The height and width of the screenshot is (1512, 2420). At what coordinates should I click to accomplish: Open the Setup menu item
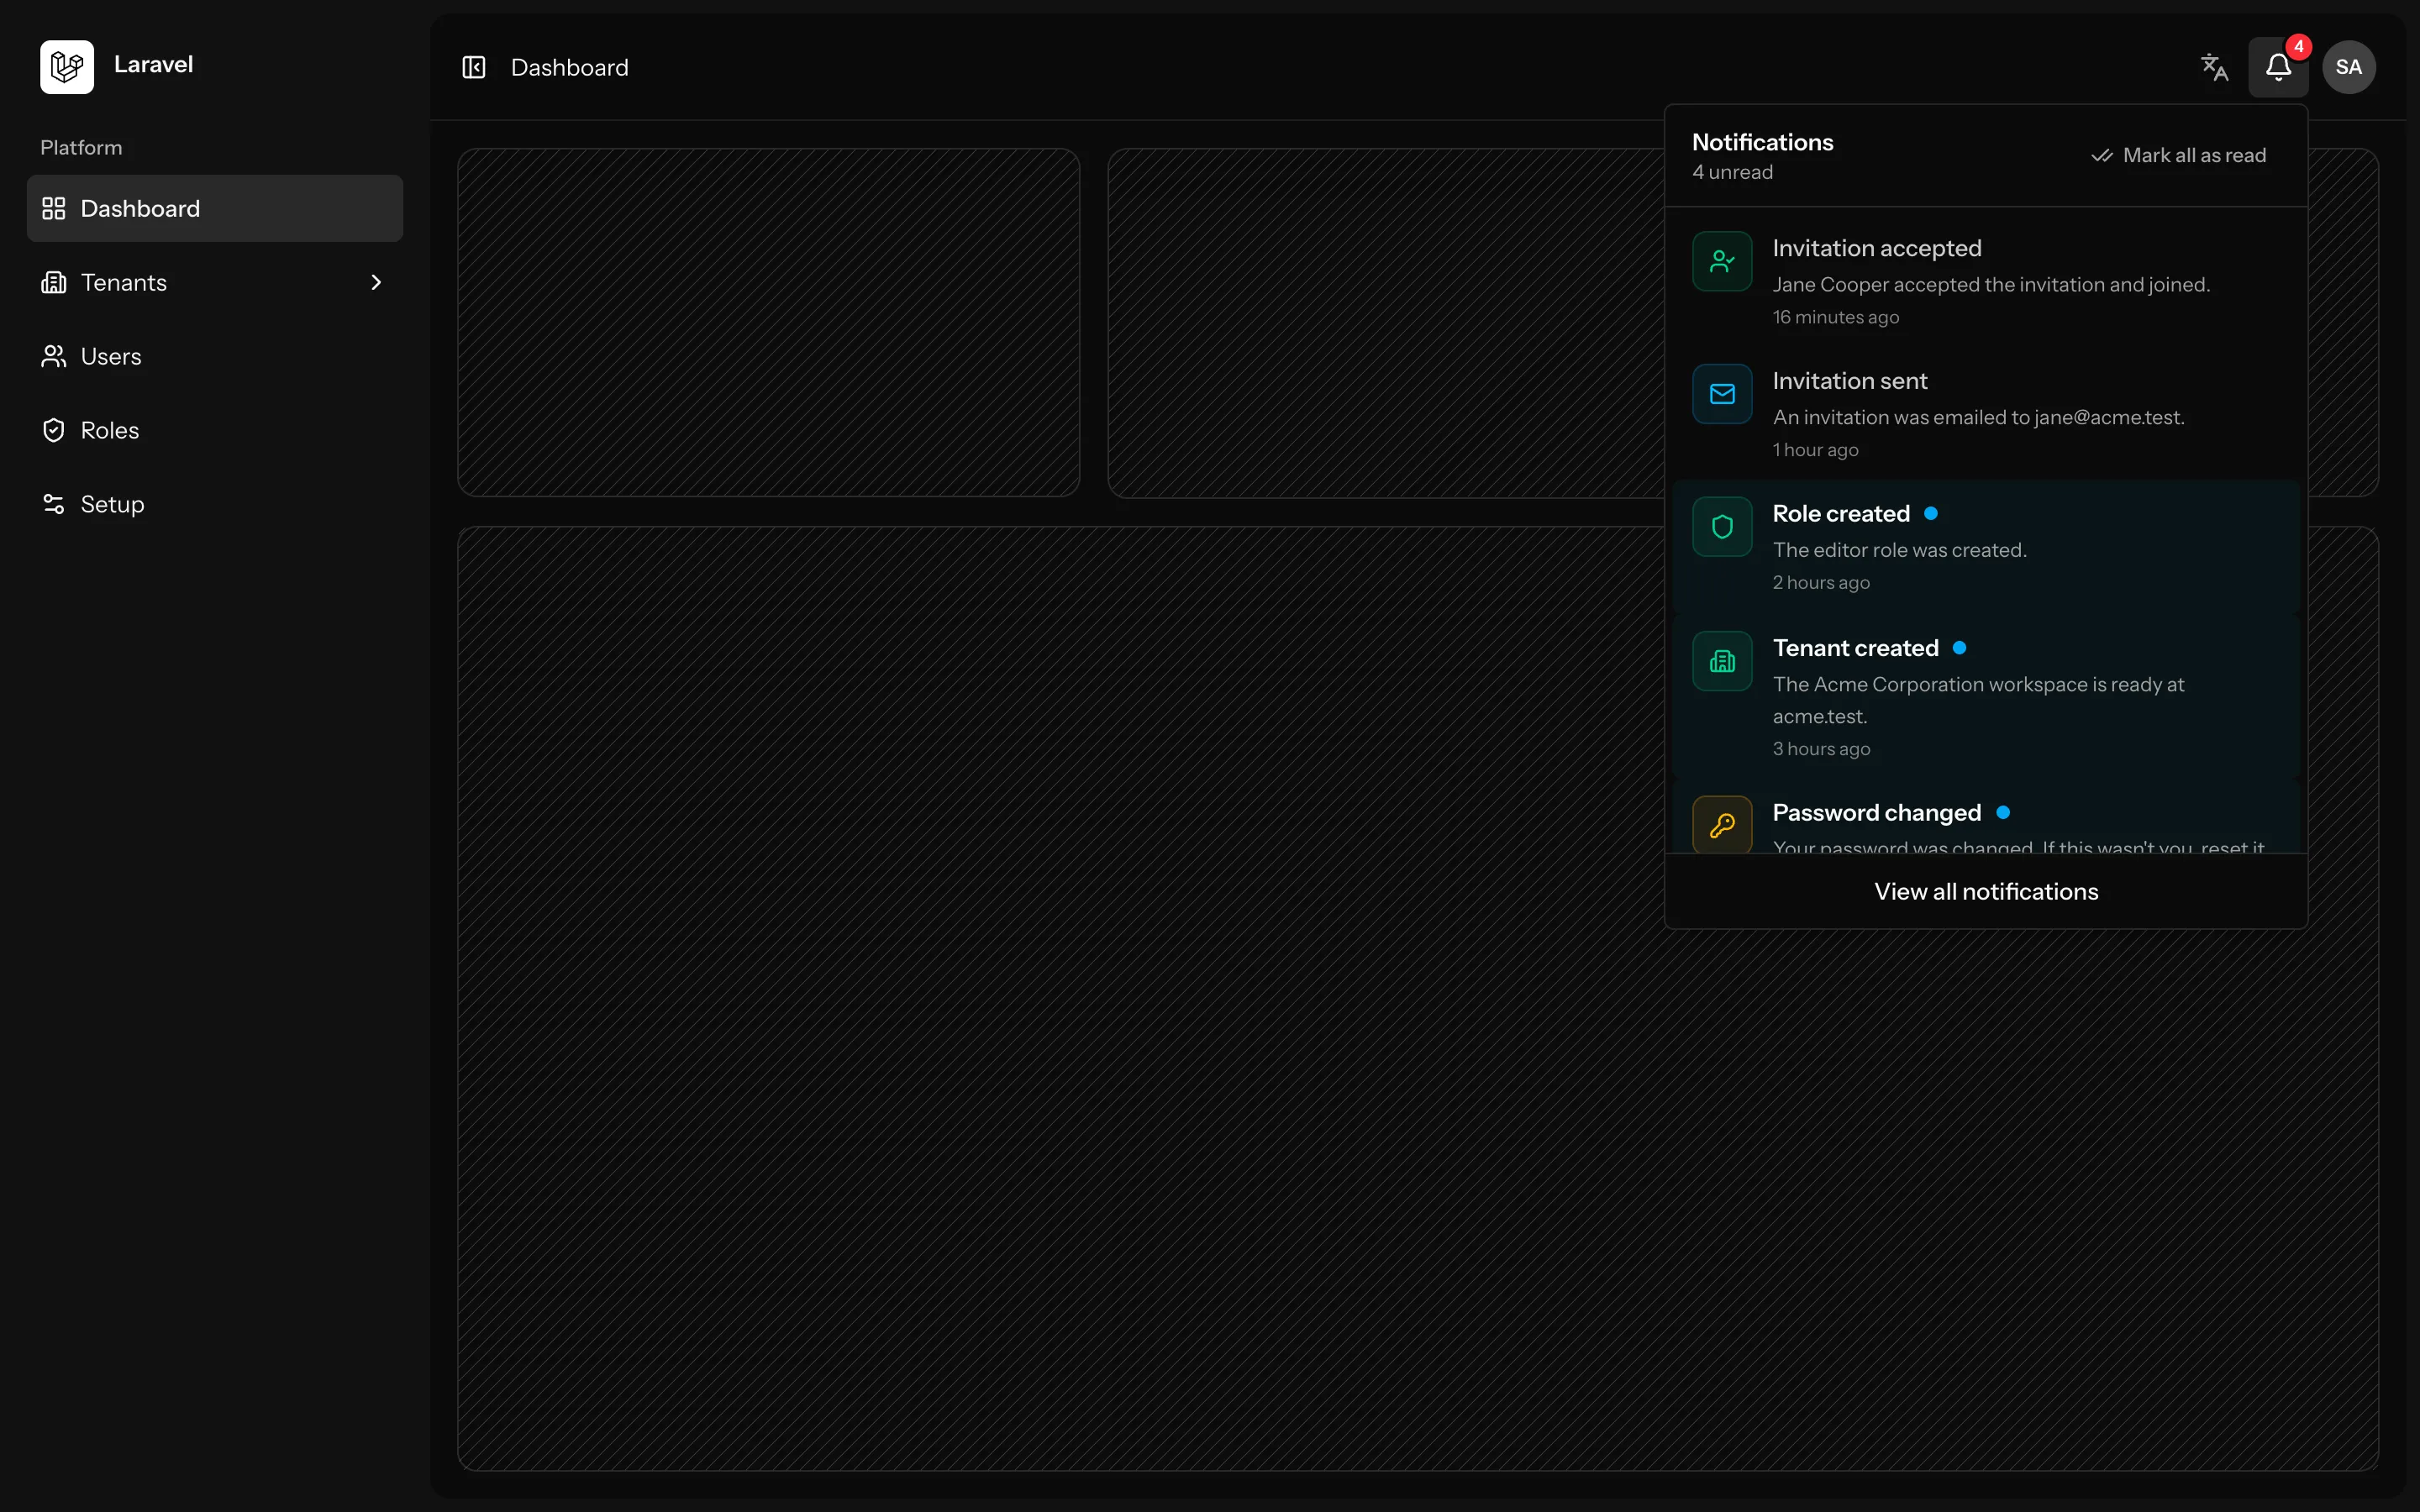pyautogui.click(x=215, y=504)
